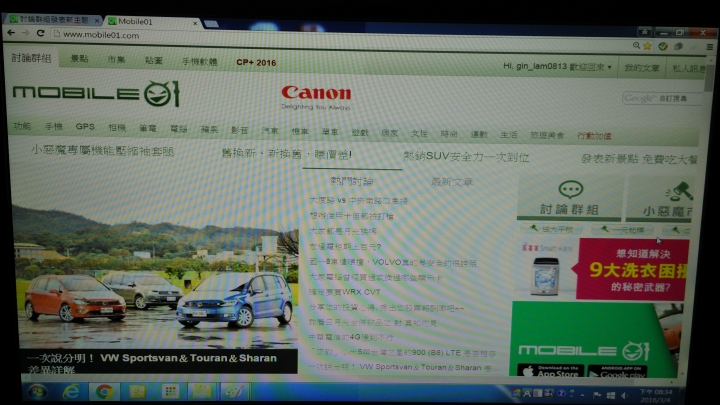Click the 小惡魔專屬機能壓縮袖套 promo link
Viewport: 720px width, 405px height.
pos(102,151)
